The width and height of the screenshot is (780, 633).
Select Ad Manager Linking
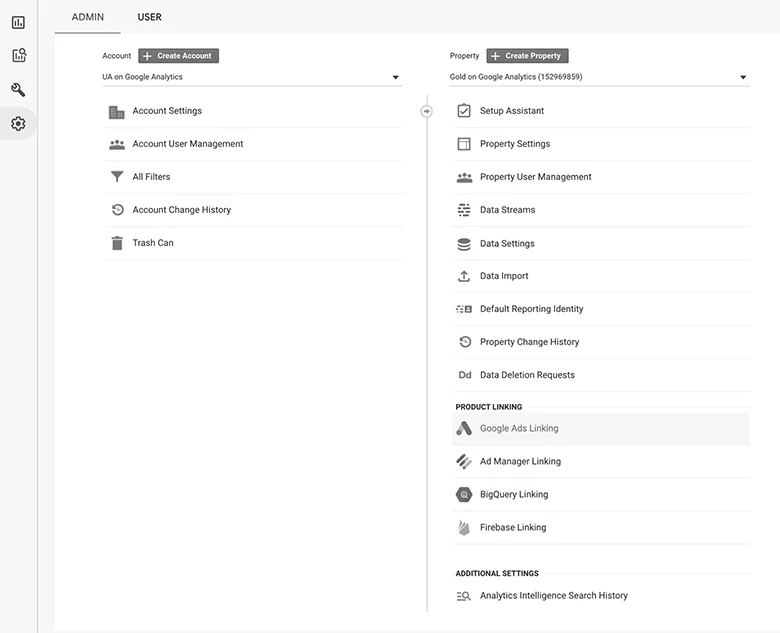(600, 461)
